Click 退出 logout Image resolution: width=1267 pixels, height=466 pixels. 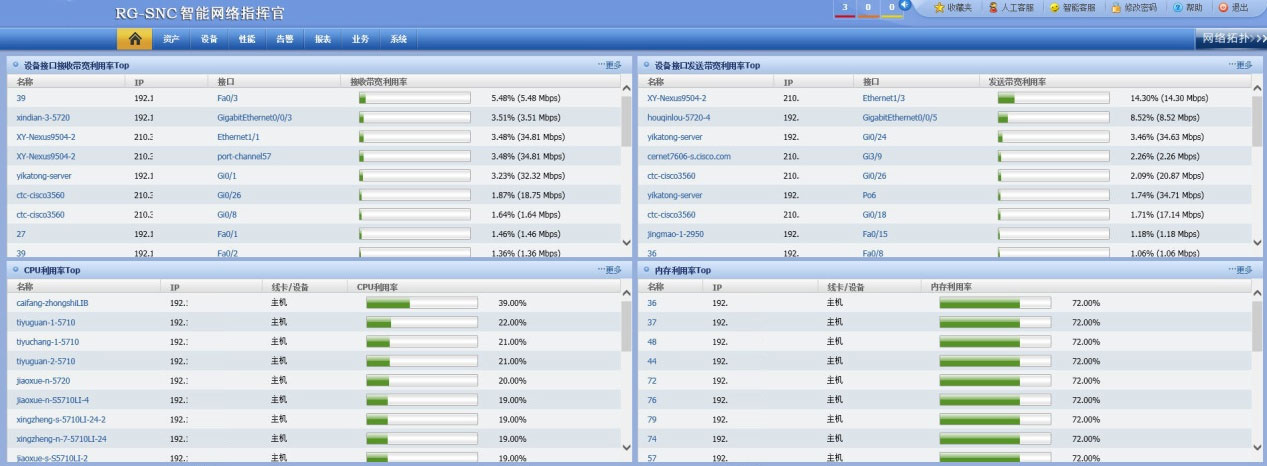[1233, 8]
